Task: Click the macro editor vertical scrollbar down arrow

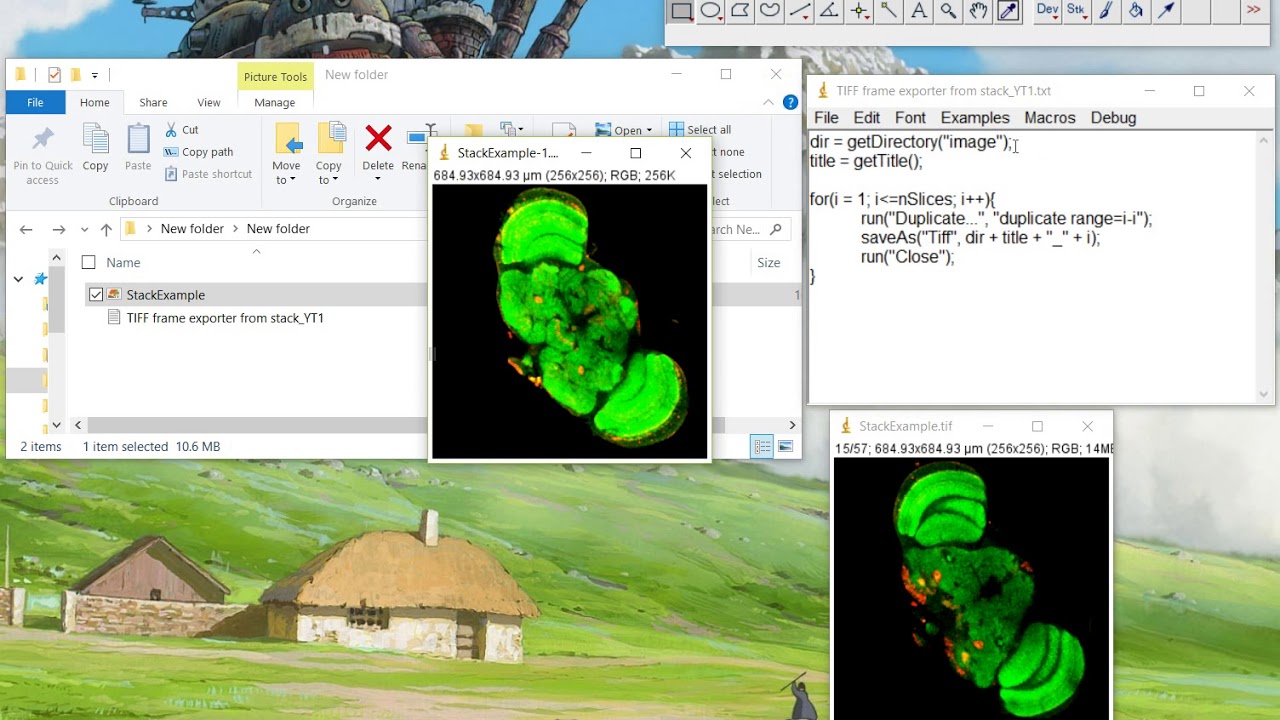Action: 1265,394
